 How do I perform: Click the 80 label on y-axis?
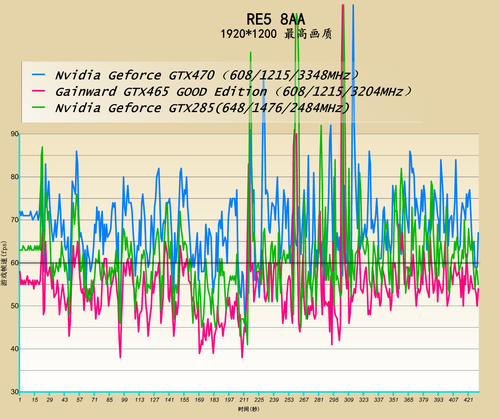click(14, 177)
